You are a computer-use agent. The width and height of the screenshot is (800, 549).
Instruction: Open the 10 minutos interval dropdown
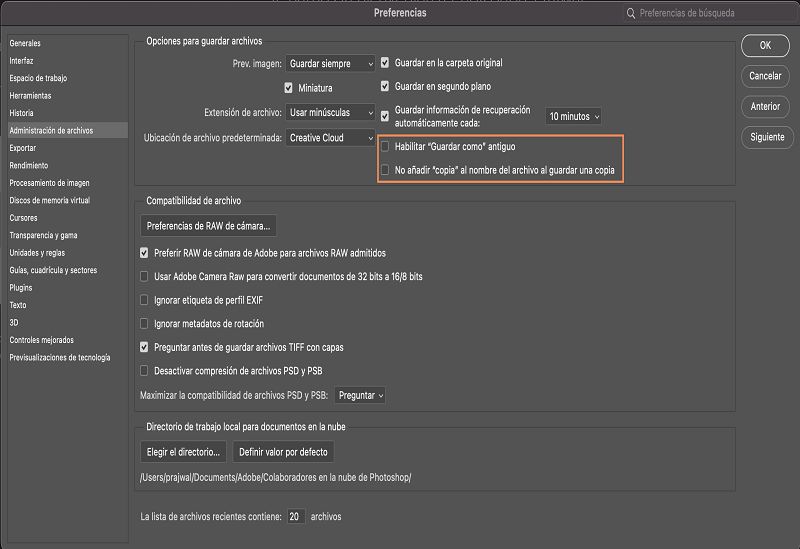pos(573,116)
